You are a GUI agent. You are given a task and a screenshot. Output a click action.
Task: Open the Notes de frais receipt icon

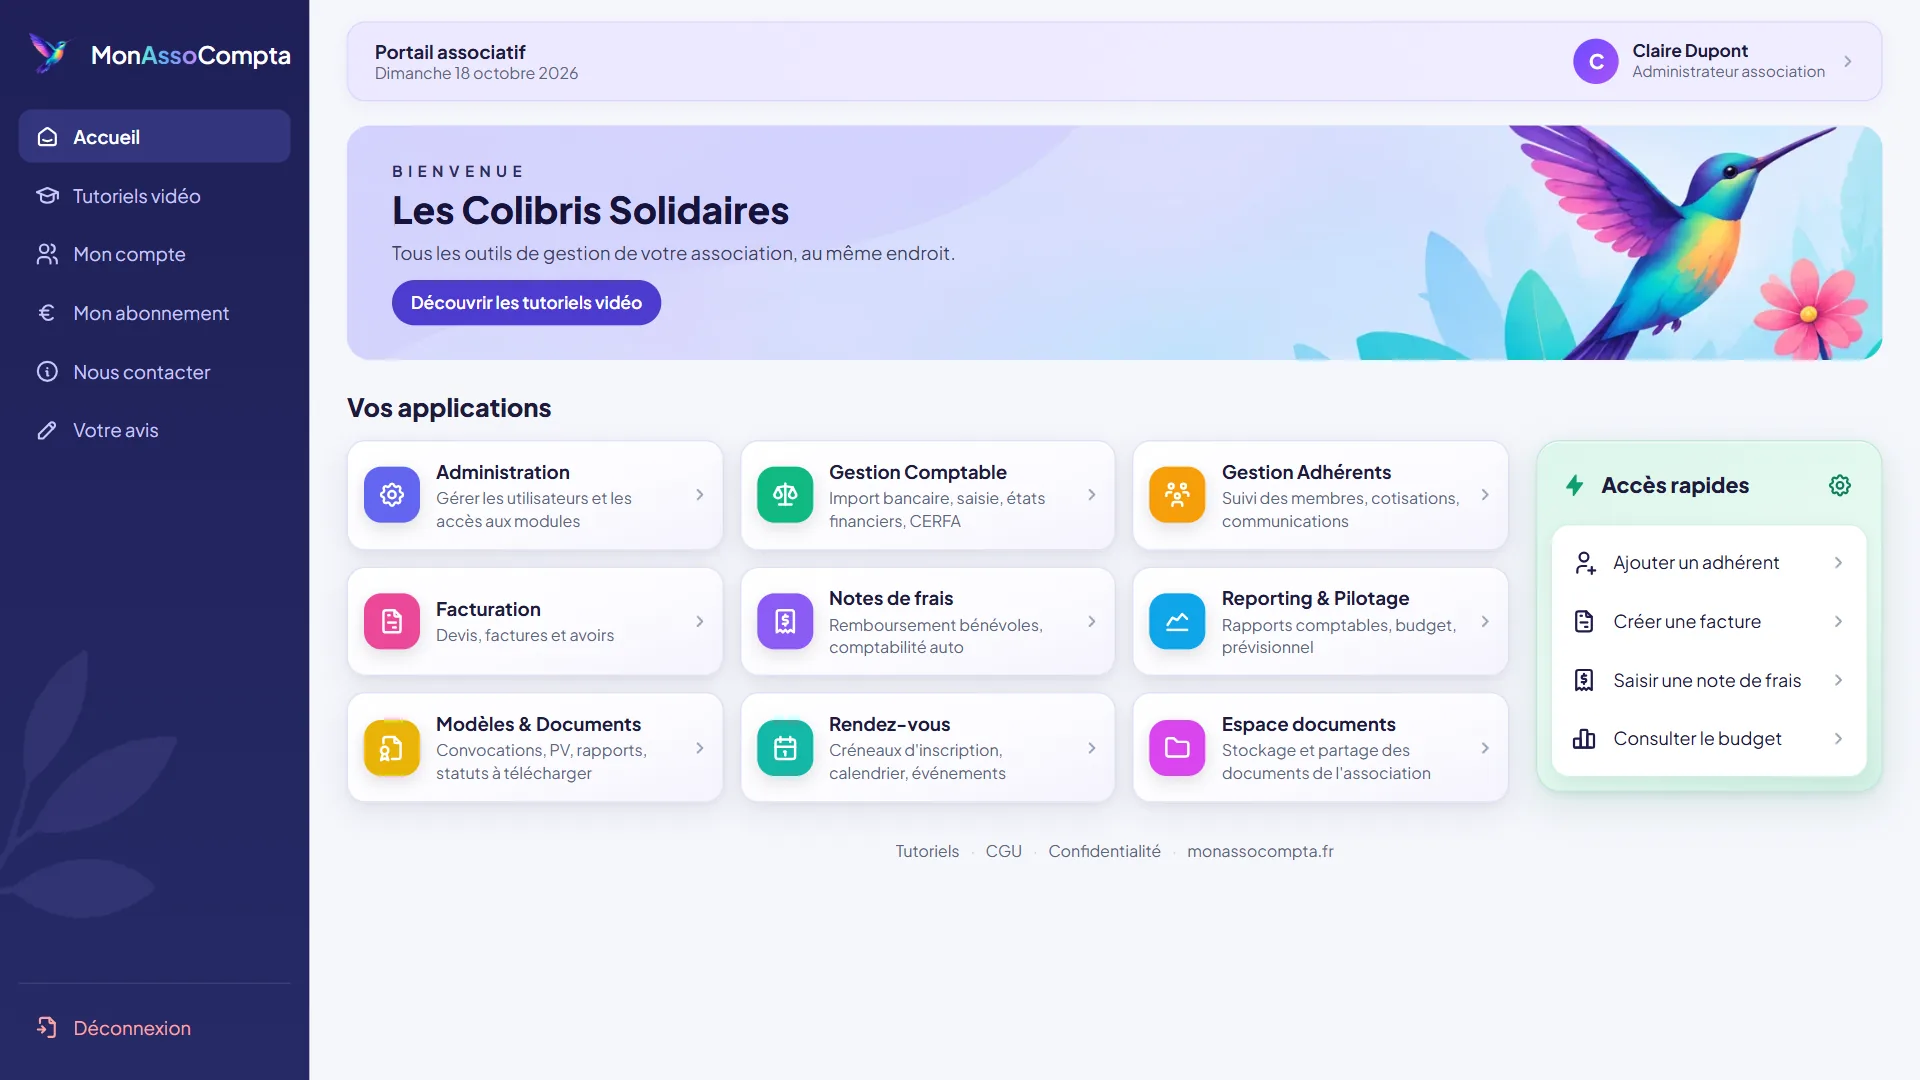(785, 621)
